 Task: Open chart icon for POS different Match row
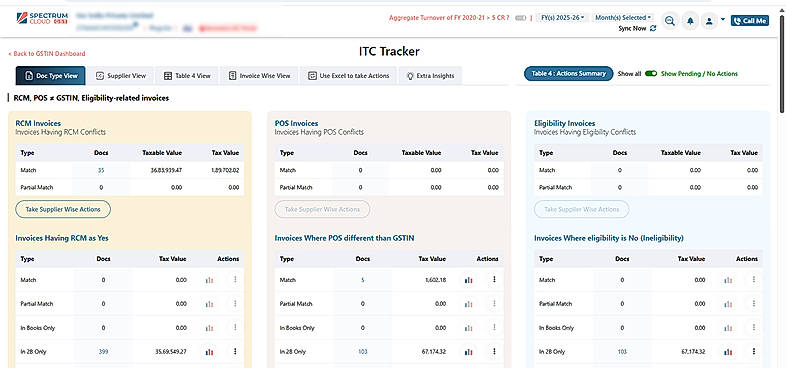(469, 280)
